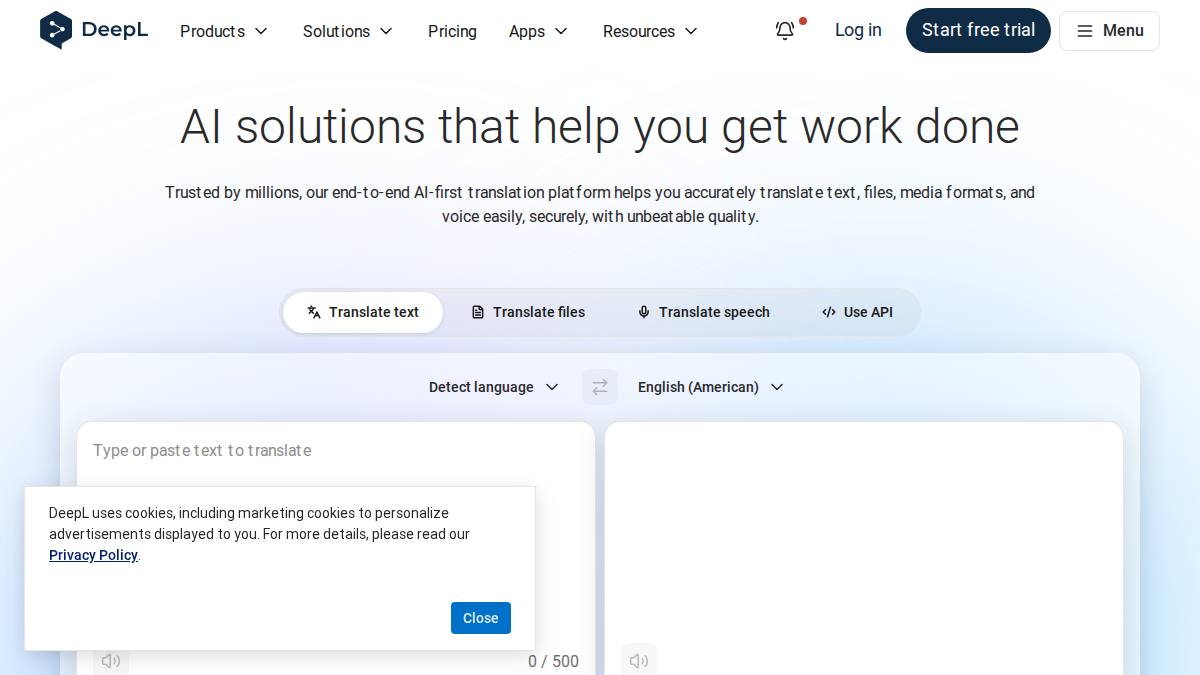
Task: Open the Detect language selector
Action: [x=494, y=387]
